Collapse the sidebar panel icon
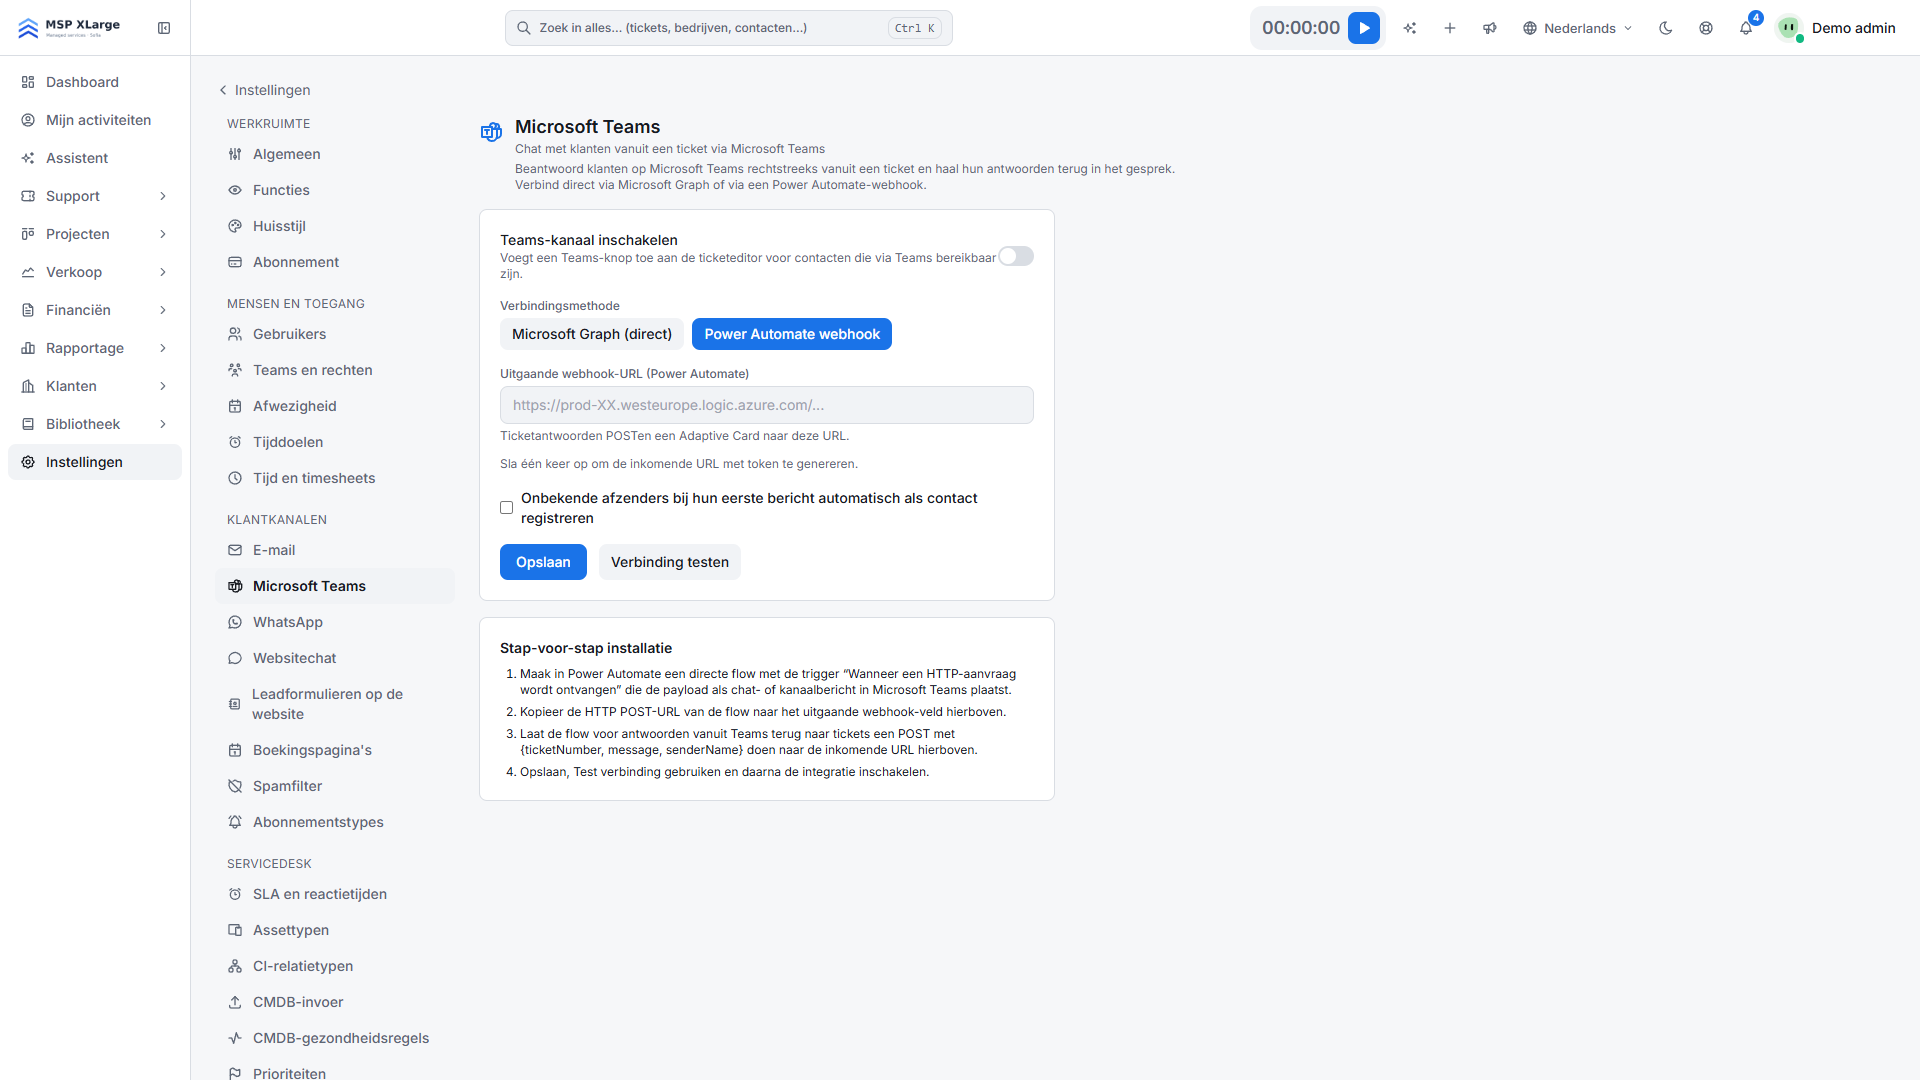1920x1080 pixels. [x=164, y=28]
